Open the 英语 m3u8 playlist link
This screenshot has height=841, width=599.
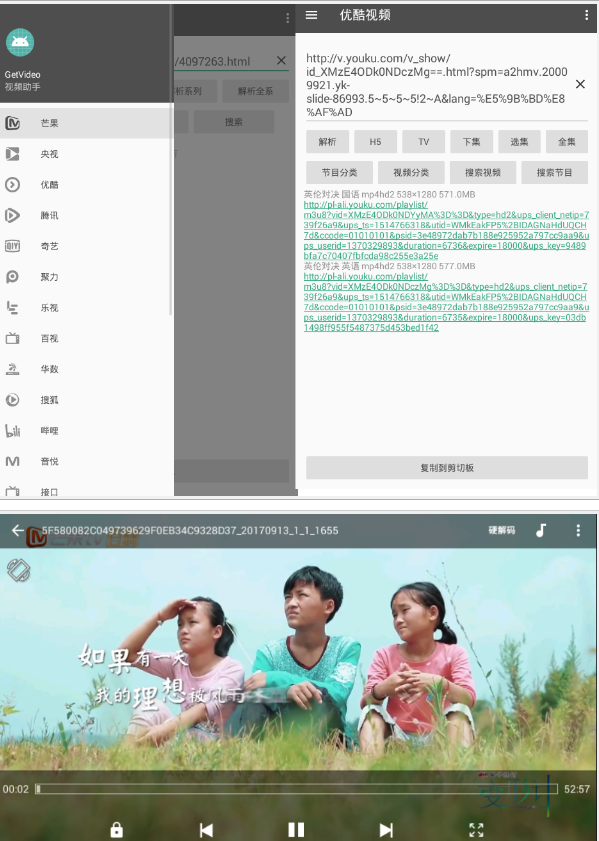click(x=446, y=302)
